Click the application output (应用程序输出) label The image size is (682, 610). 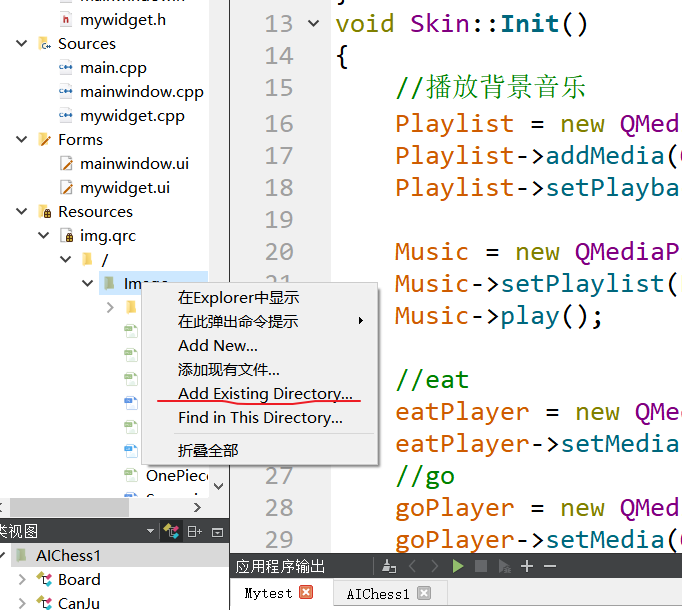coord(280,566)
